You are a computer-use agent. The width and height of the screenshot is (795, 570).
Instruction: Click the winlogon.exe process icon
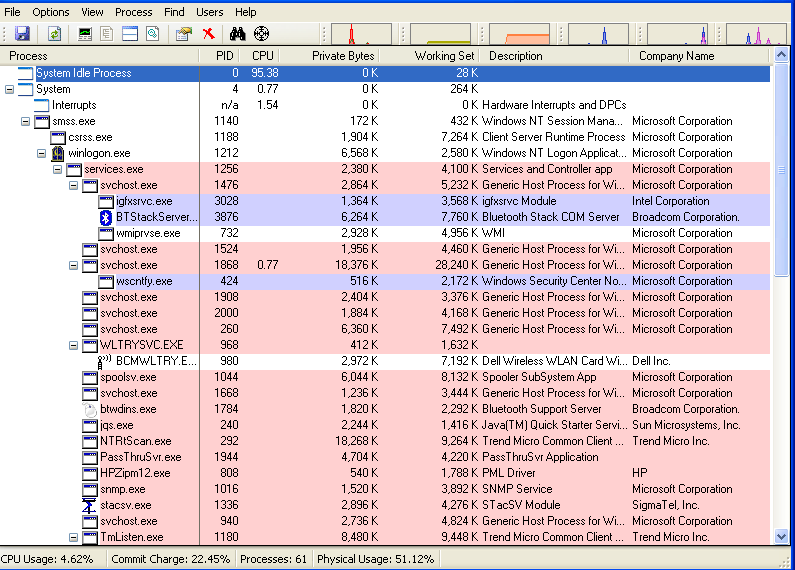(58, 153)
